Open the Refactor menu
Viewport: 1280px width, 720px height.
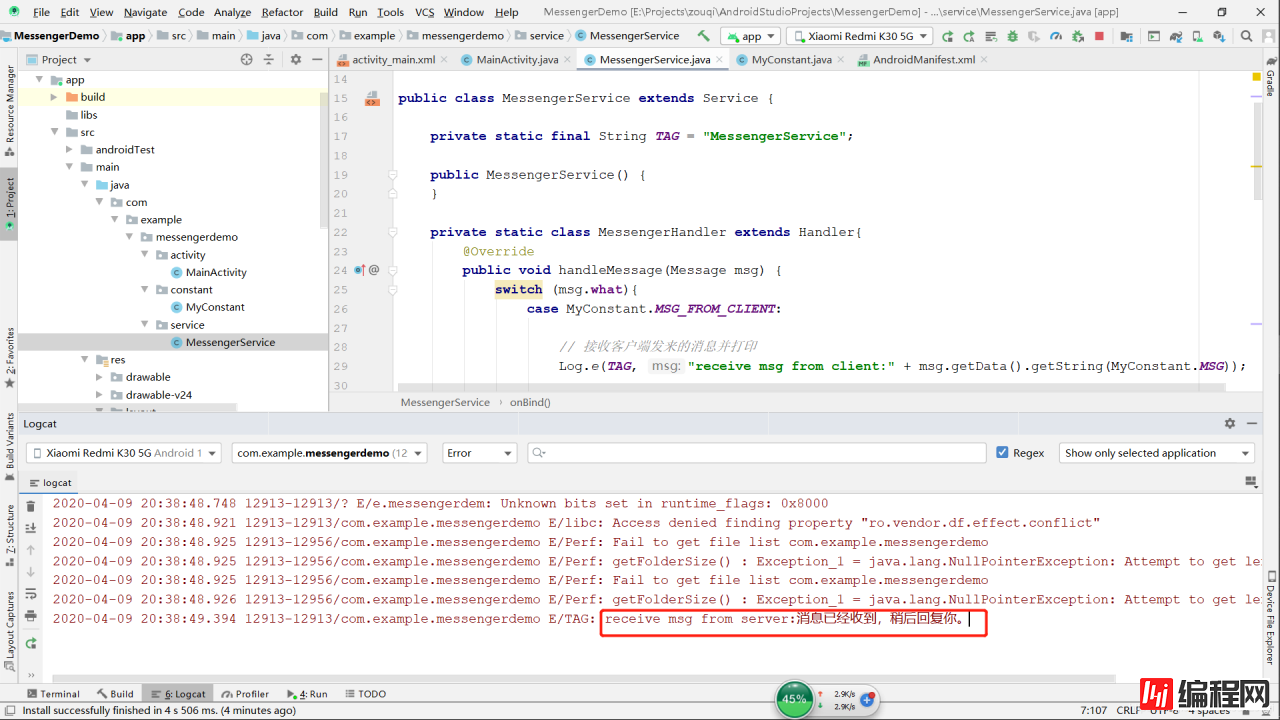[282, 12]
